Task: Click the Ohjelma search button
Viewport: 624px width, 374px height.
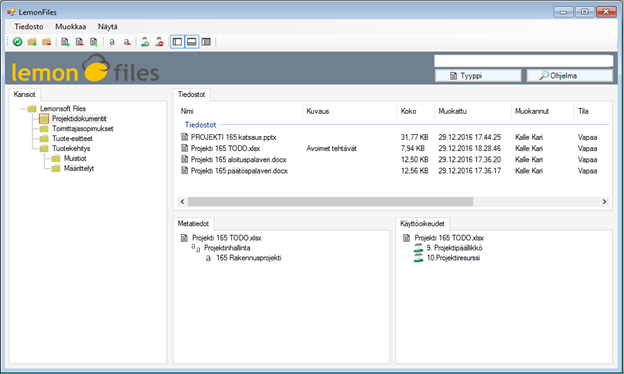Action: click(x=570, y=76)
